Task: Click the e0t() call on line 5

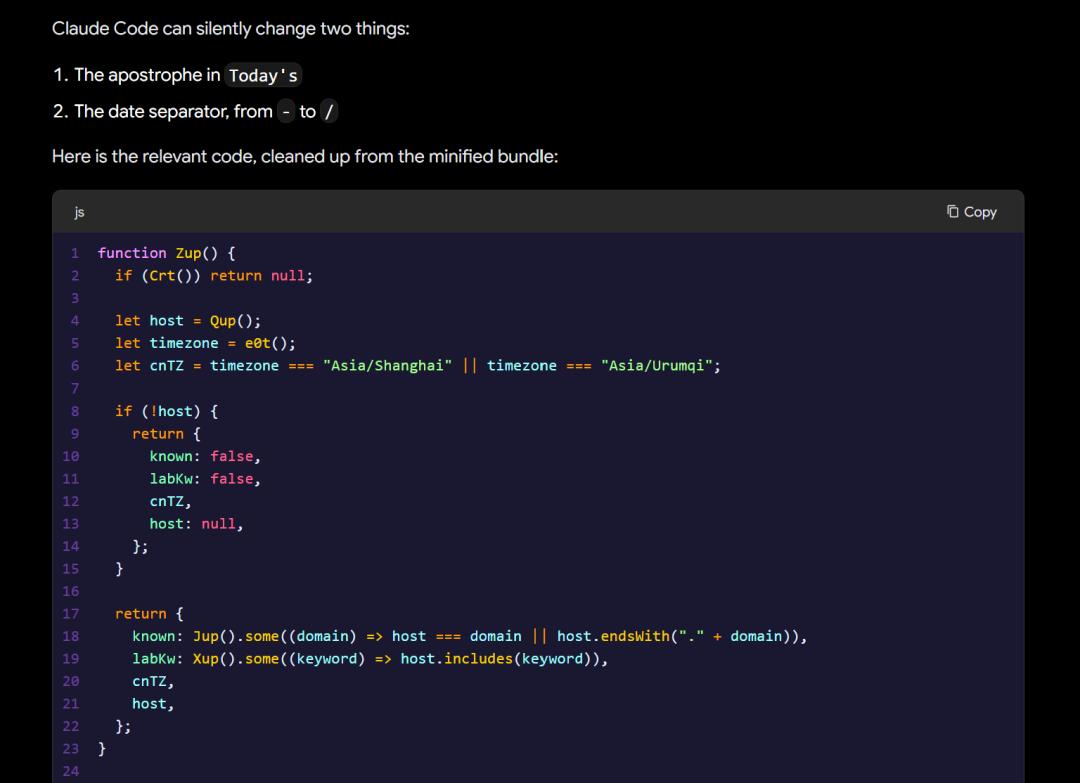Action: 266,343
